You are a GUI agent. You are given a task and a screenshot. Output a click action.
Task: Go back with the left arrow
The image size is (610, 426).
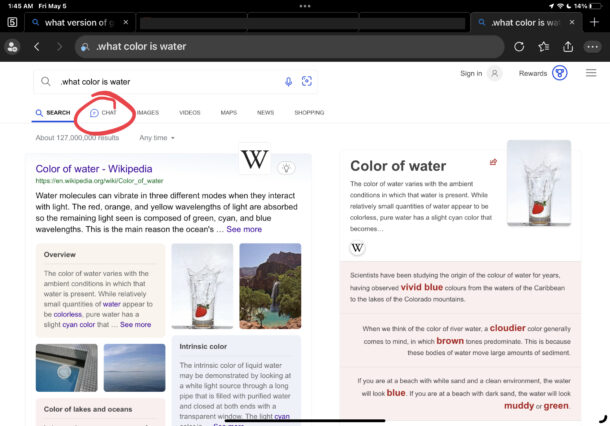pyautogui.click(x=37, y=46)
